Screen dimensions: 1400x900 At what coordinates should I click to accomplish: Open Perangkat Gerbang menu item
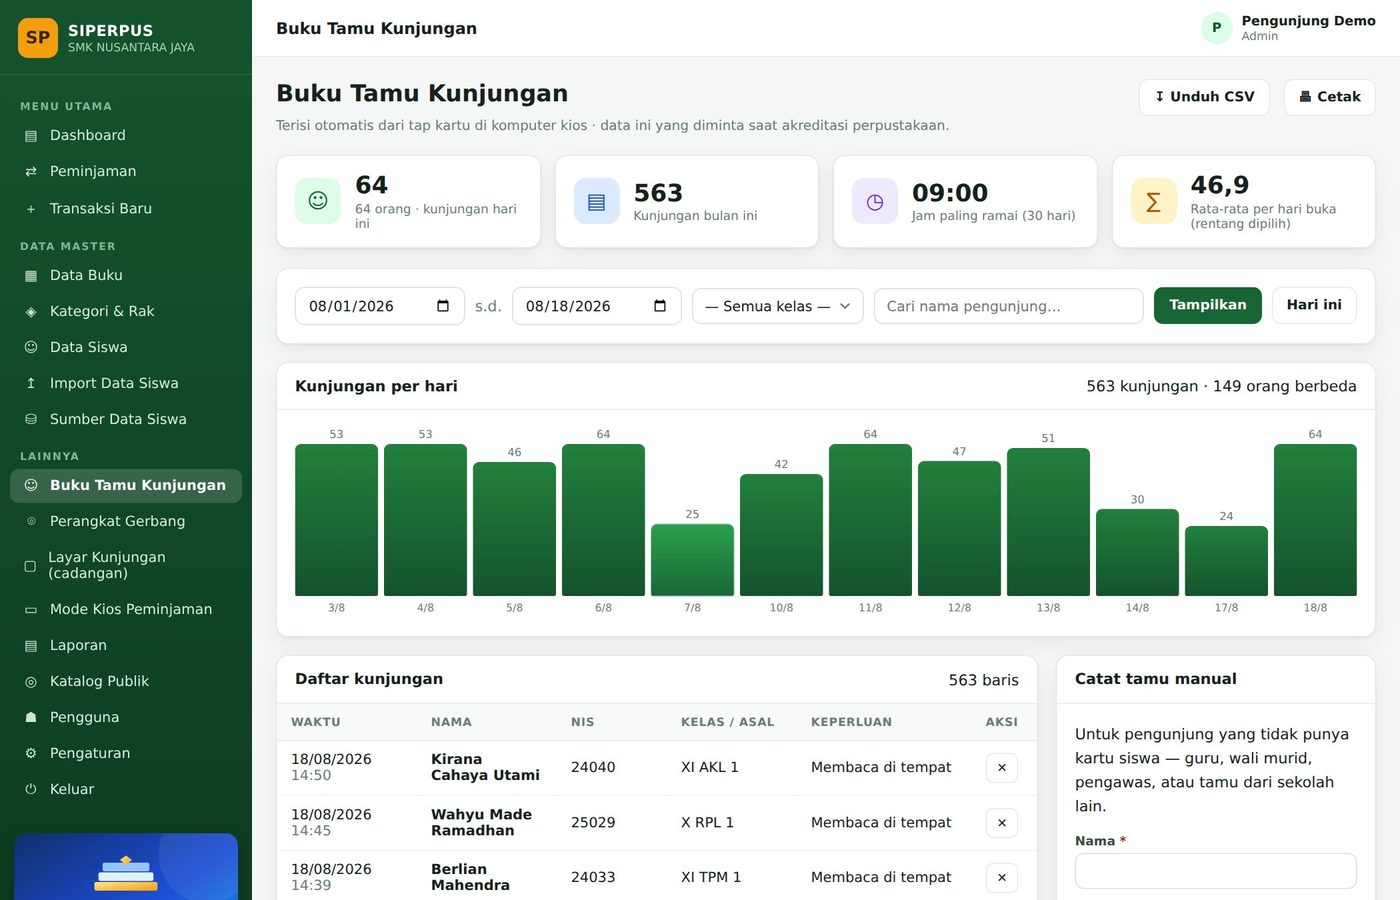coord(126,521)
